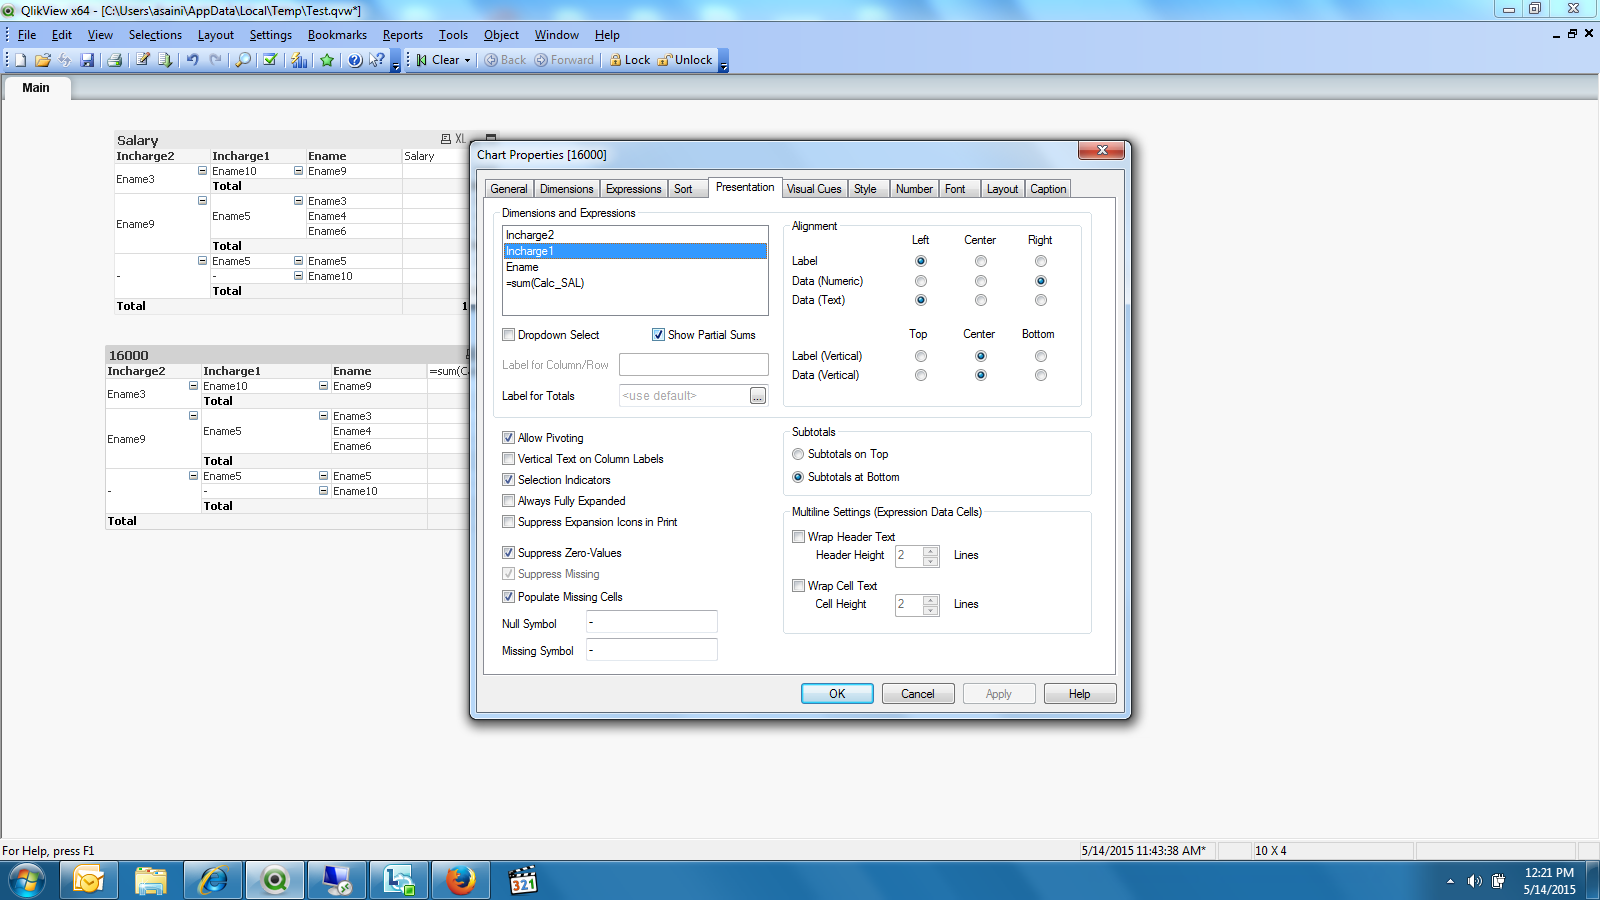Confirm dialog with OK button
This screenshot has height=900, width=1600.
tap(837, 694)
